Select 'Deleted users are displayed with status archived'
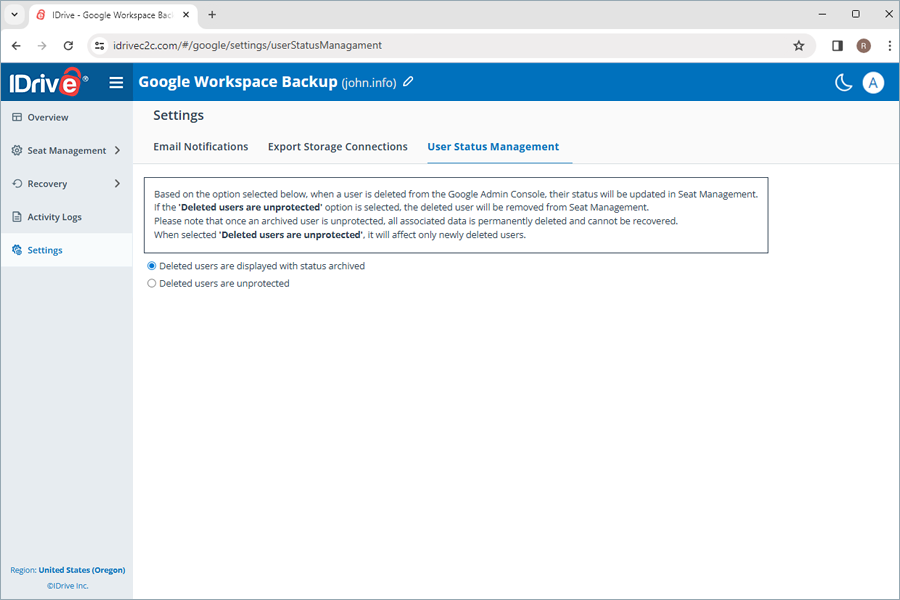 pyautogui.click(x=151, y=265)
